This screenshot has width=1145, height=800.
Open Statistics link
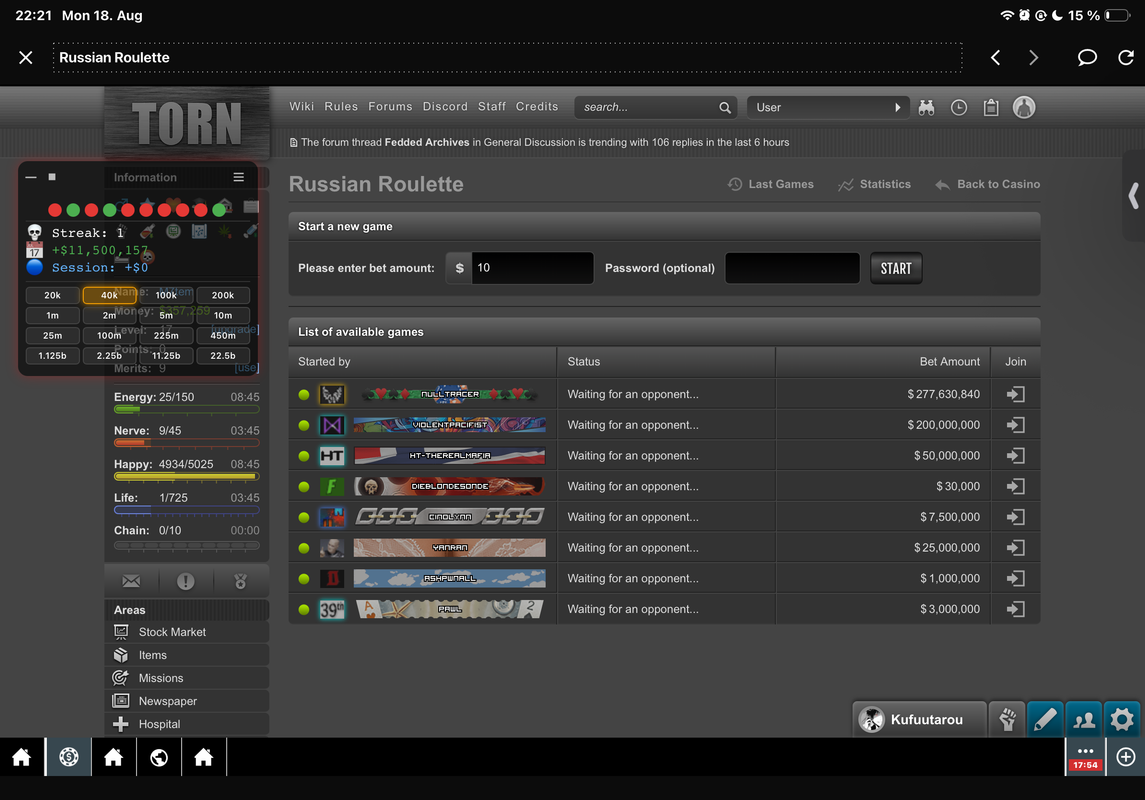[874, 184]
